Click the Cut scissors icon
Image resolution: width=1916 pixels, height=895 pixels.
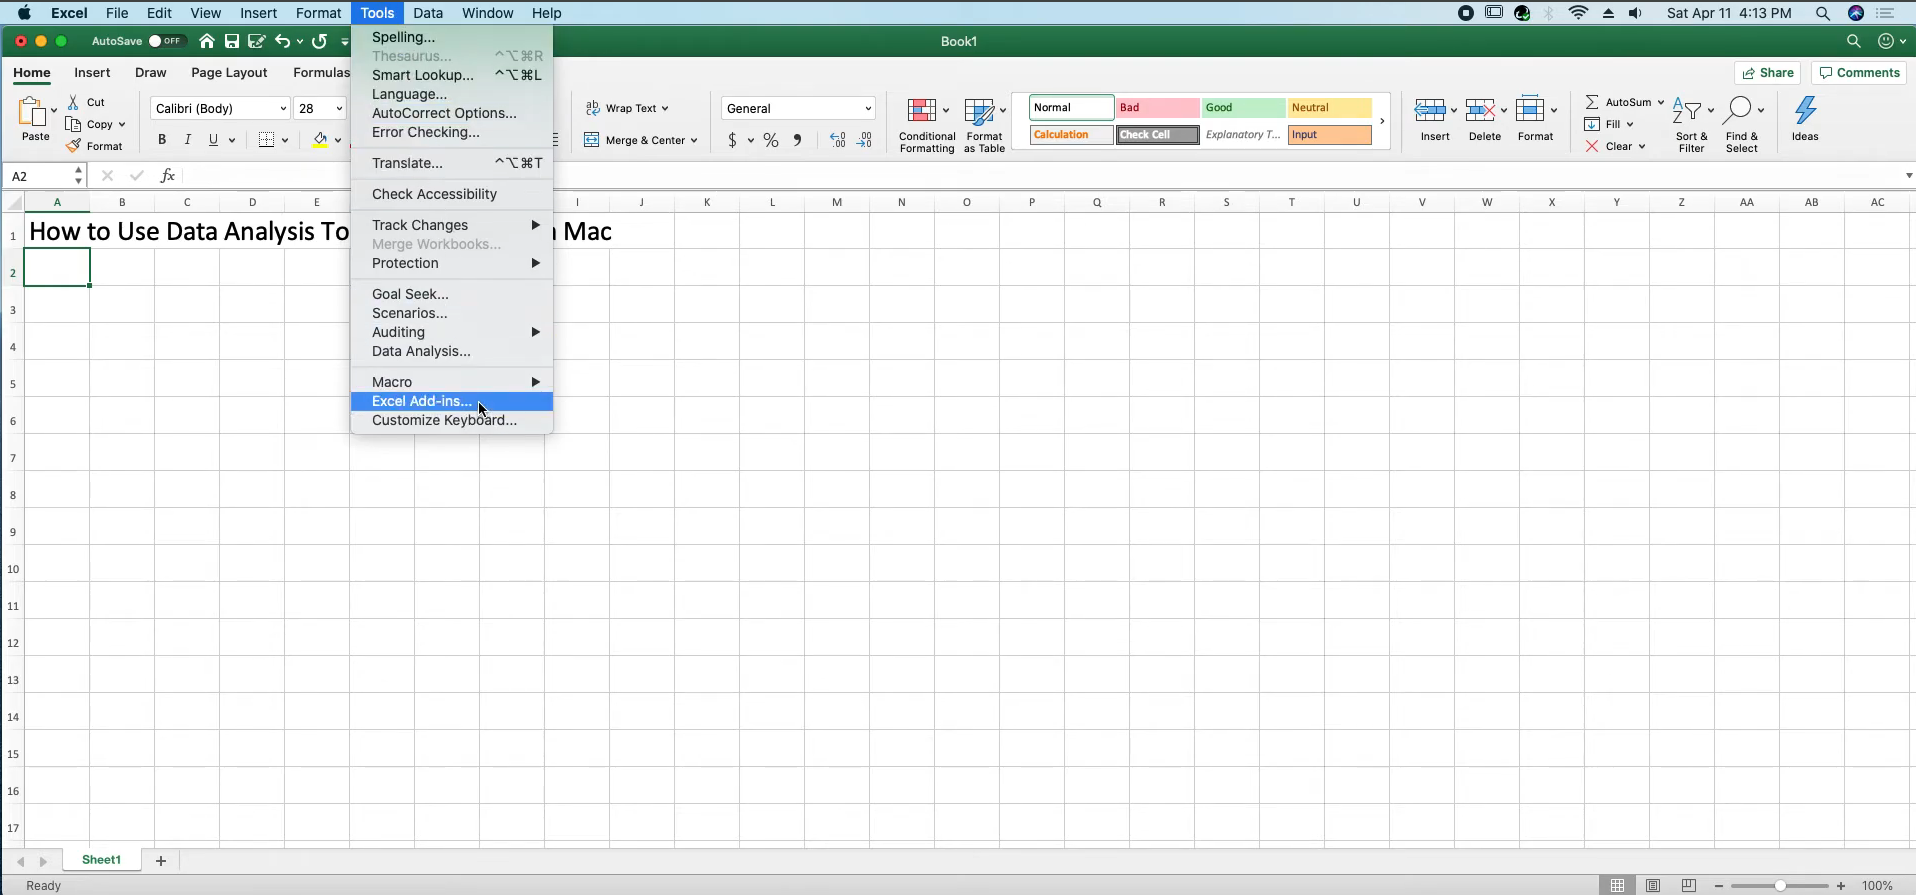(73, 102)
